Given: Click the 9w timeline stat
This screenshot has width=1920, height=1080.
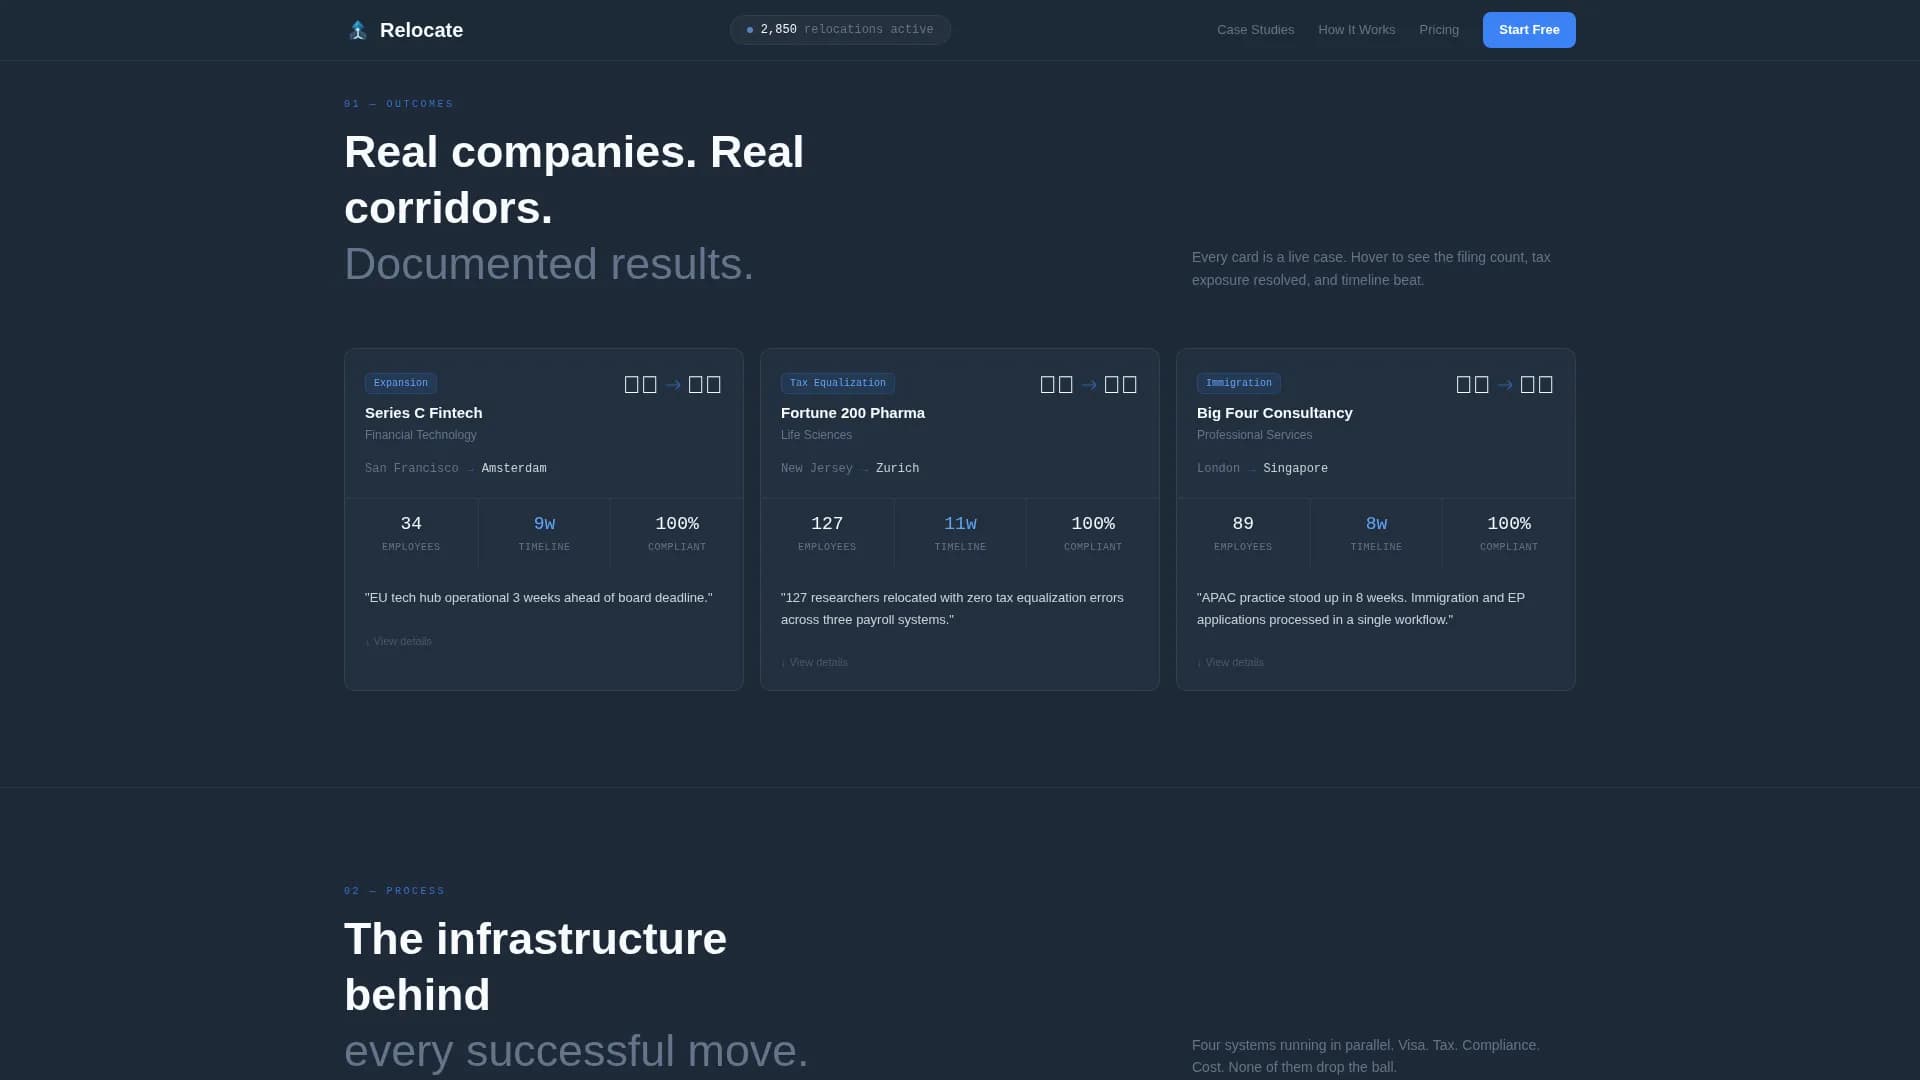Looking at the screenshot, I should pyautogui.click(x=544, y=533).
